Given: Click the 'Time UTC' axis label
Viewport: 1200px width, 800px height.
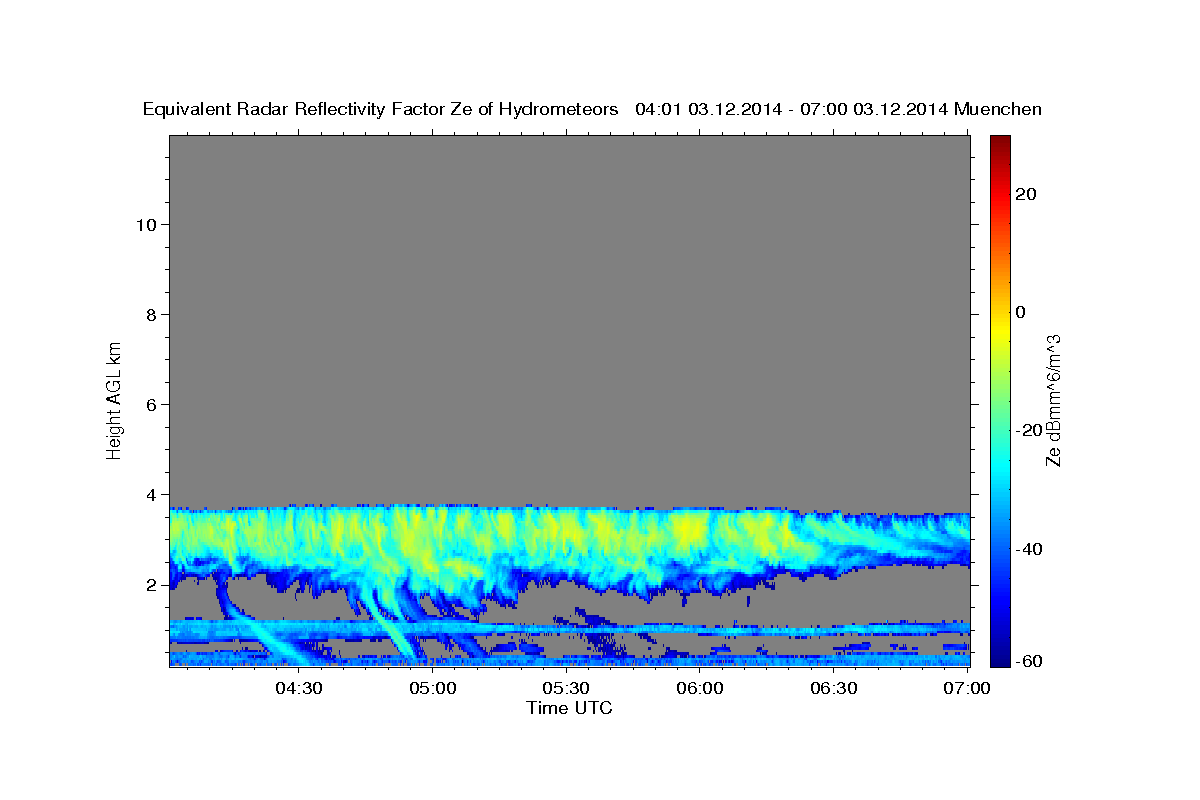Looking at the screenshot, I should coord(569,708).
